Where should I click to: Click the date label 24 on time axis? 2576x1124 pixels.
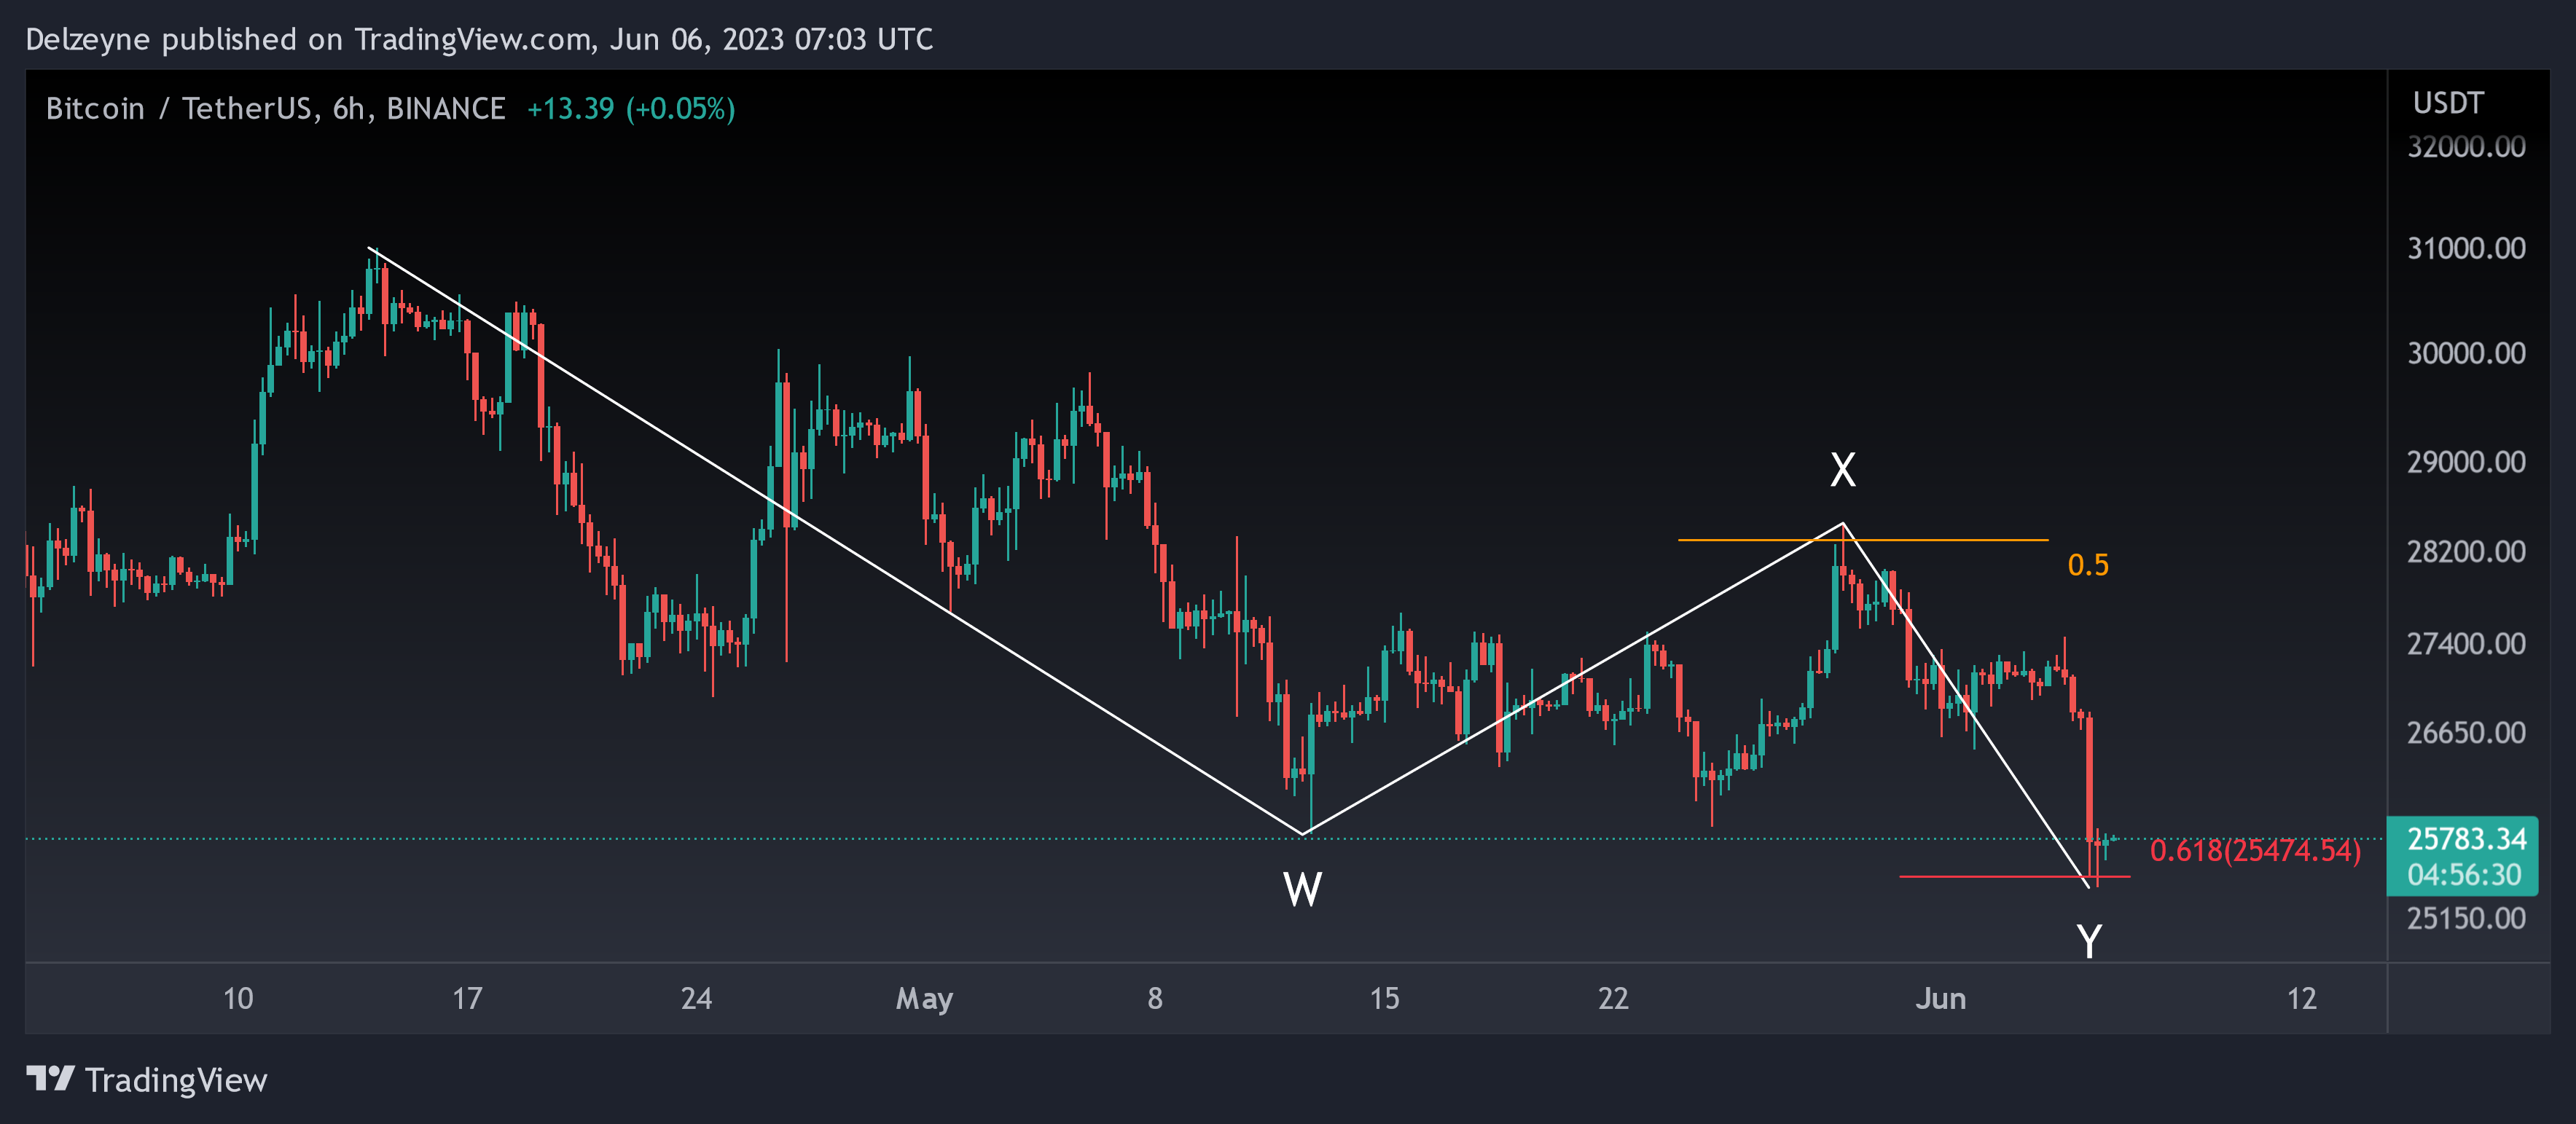tap(696, 998)
